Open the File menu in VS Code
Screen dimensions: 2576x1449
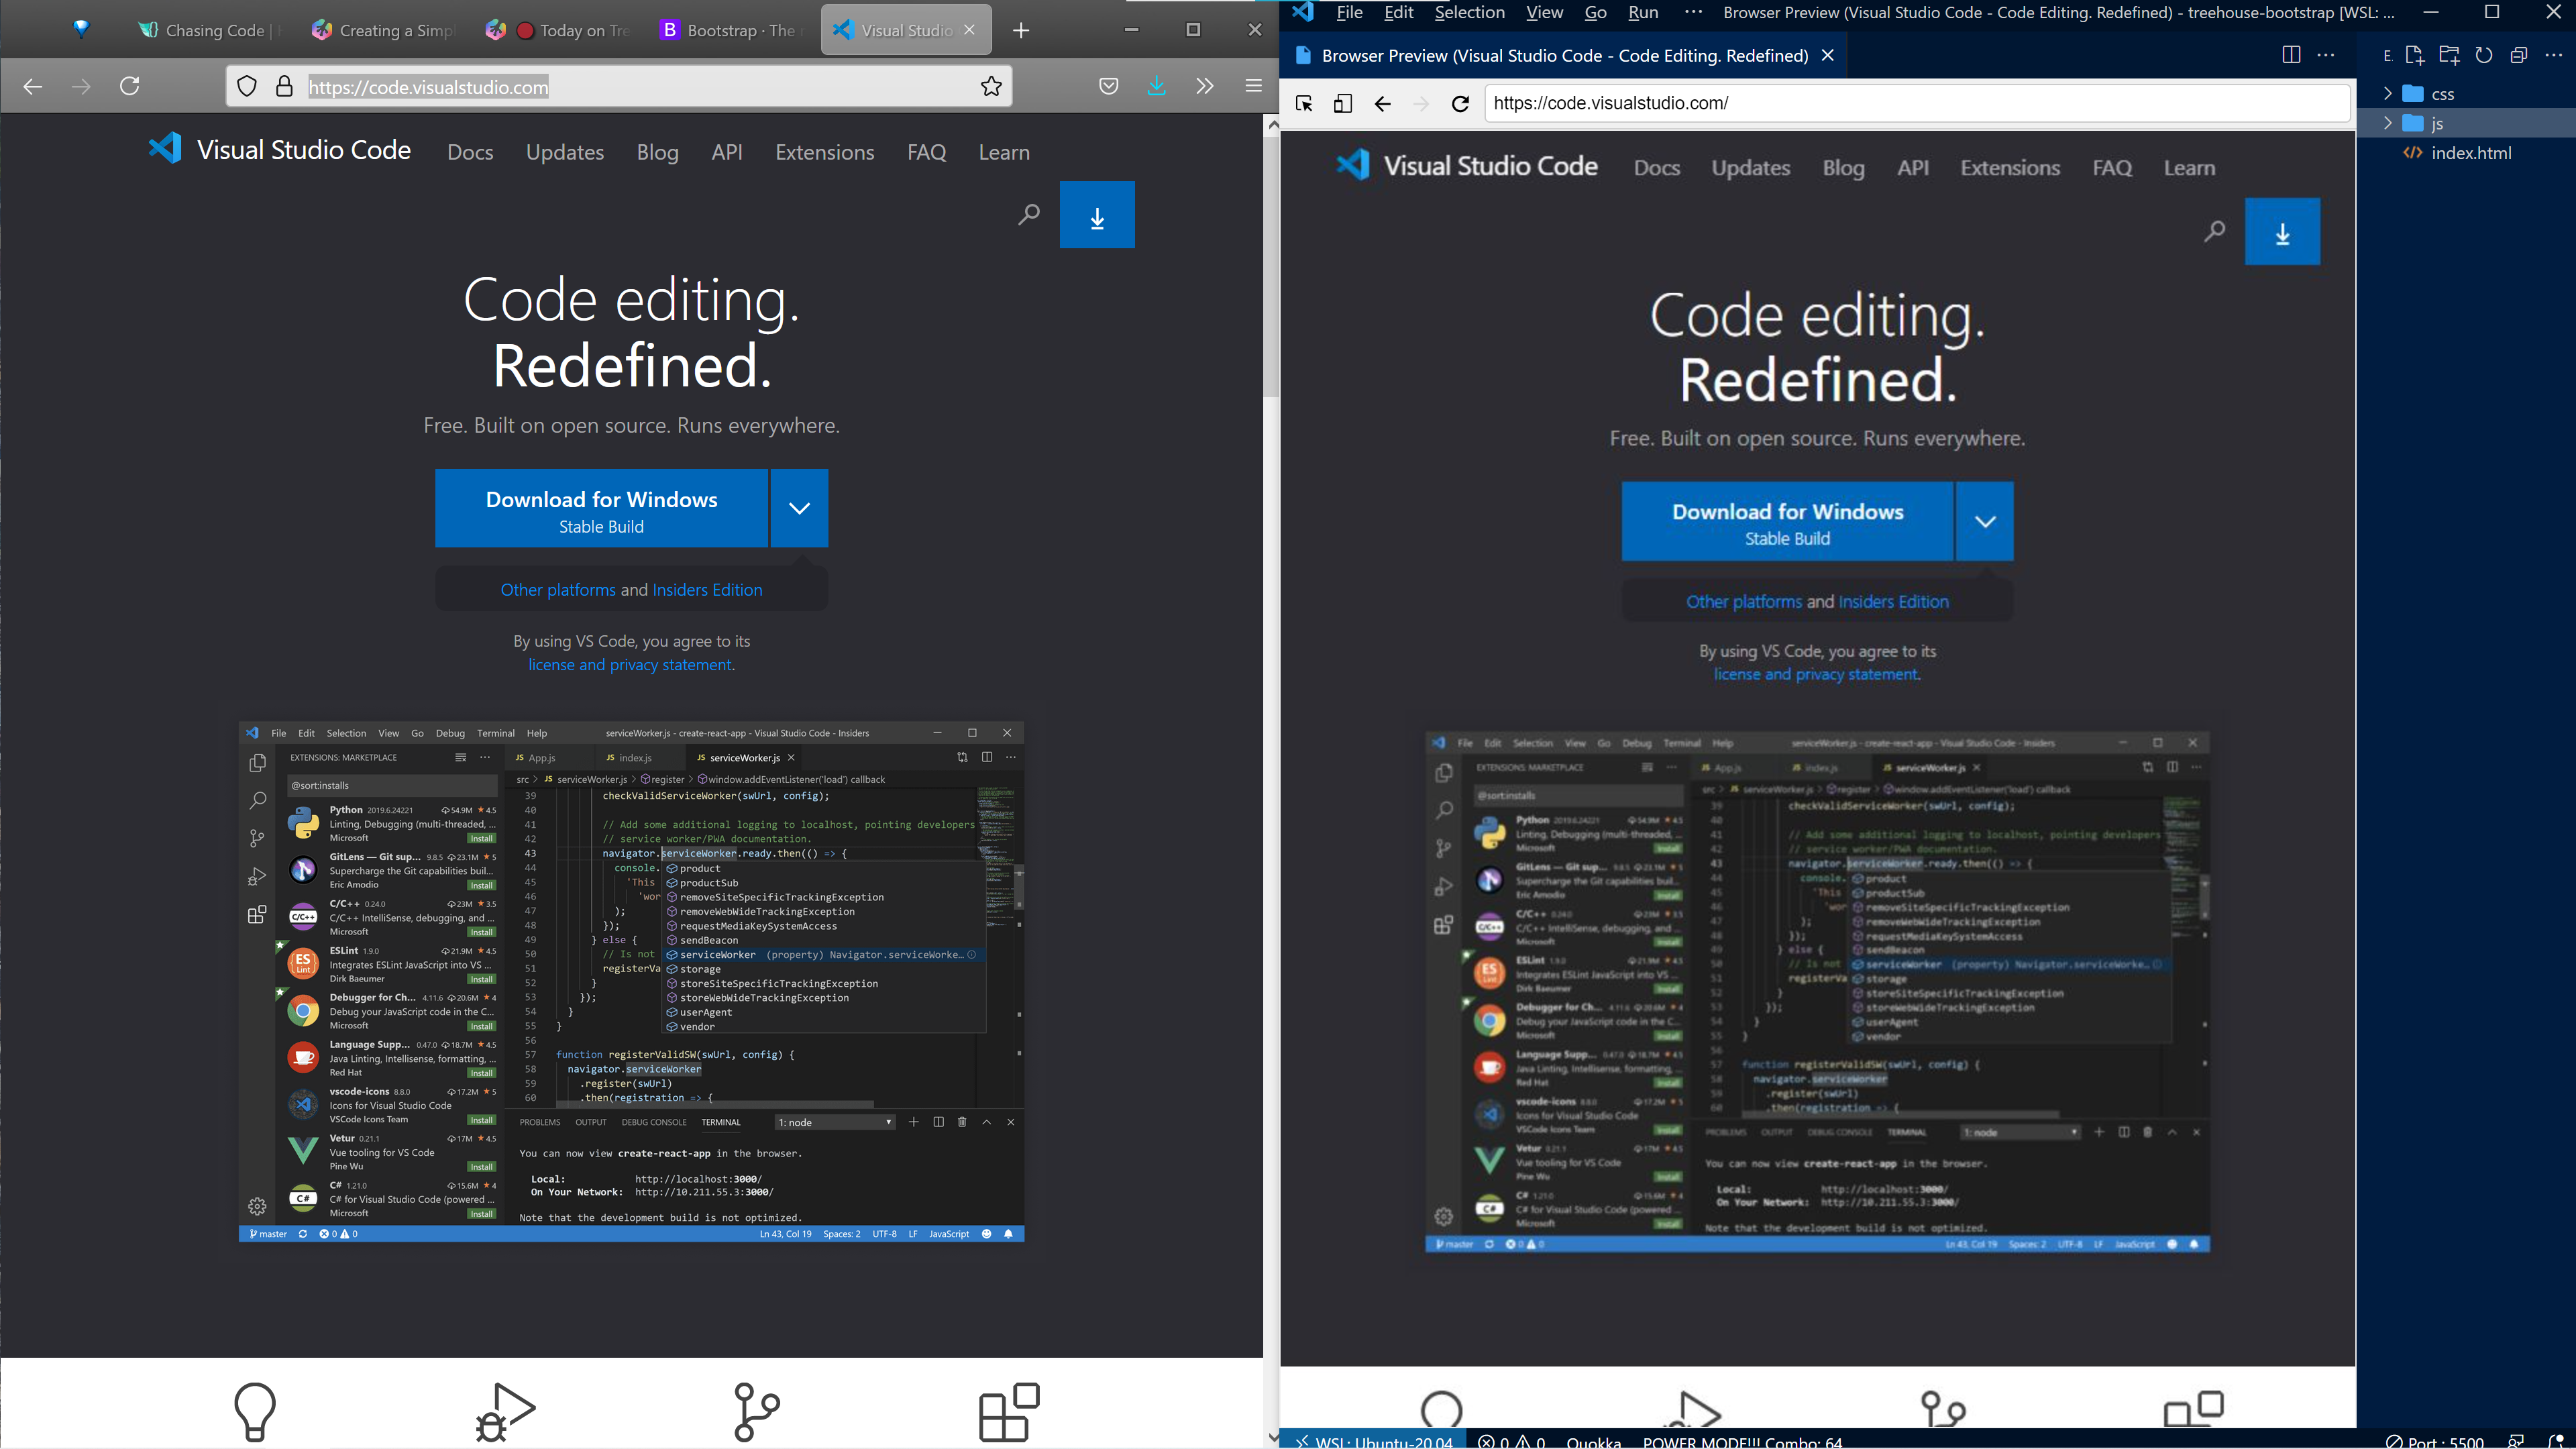click(x=1349, y=13)
